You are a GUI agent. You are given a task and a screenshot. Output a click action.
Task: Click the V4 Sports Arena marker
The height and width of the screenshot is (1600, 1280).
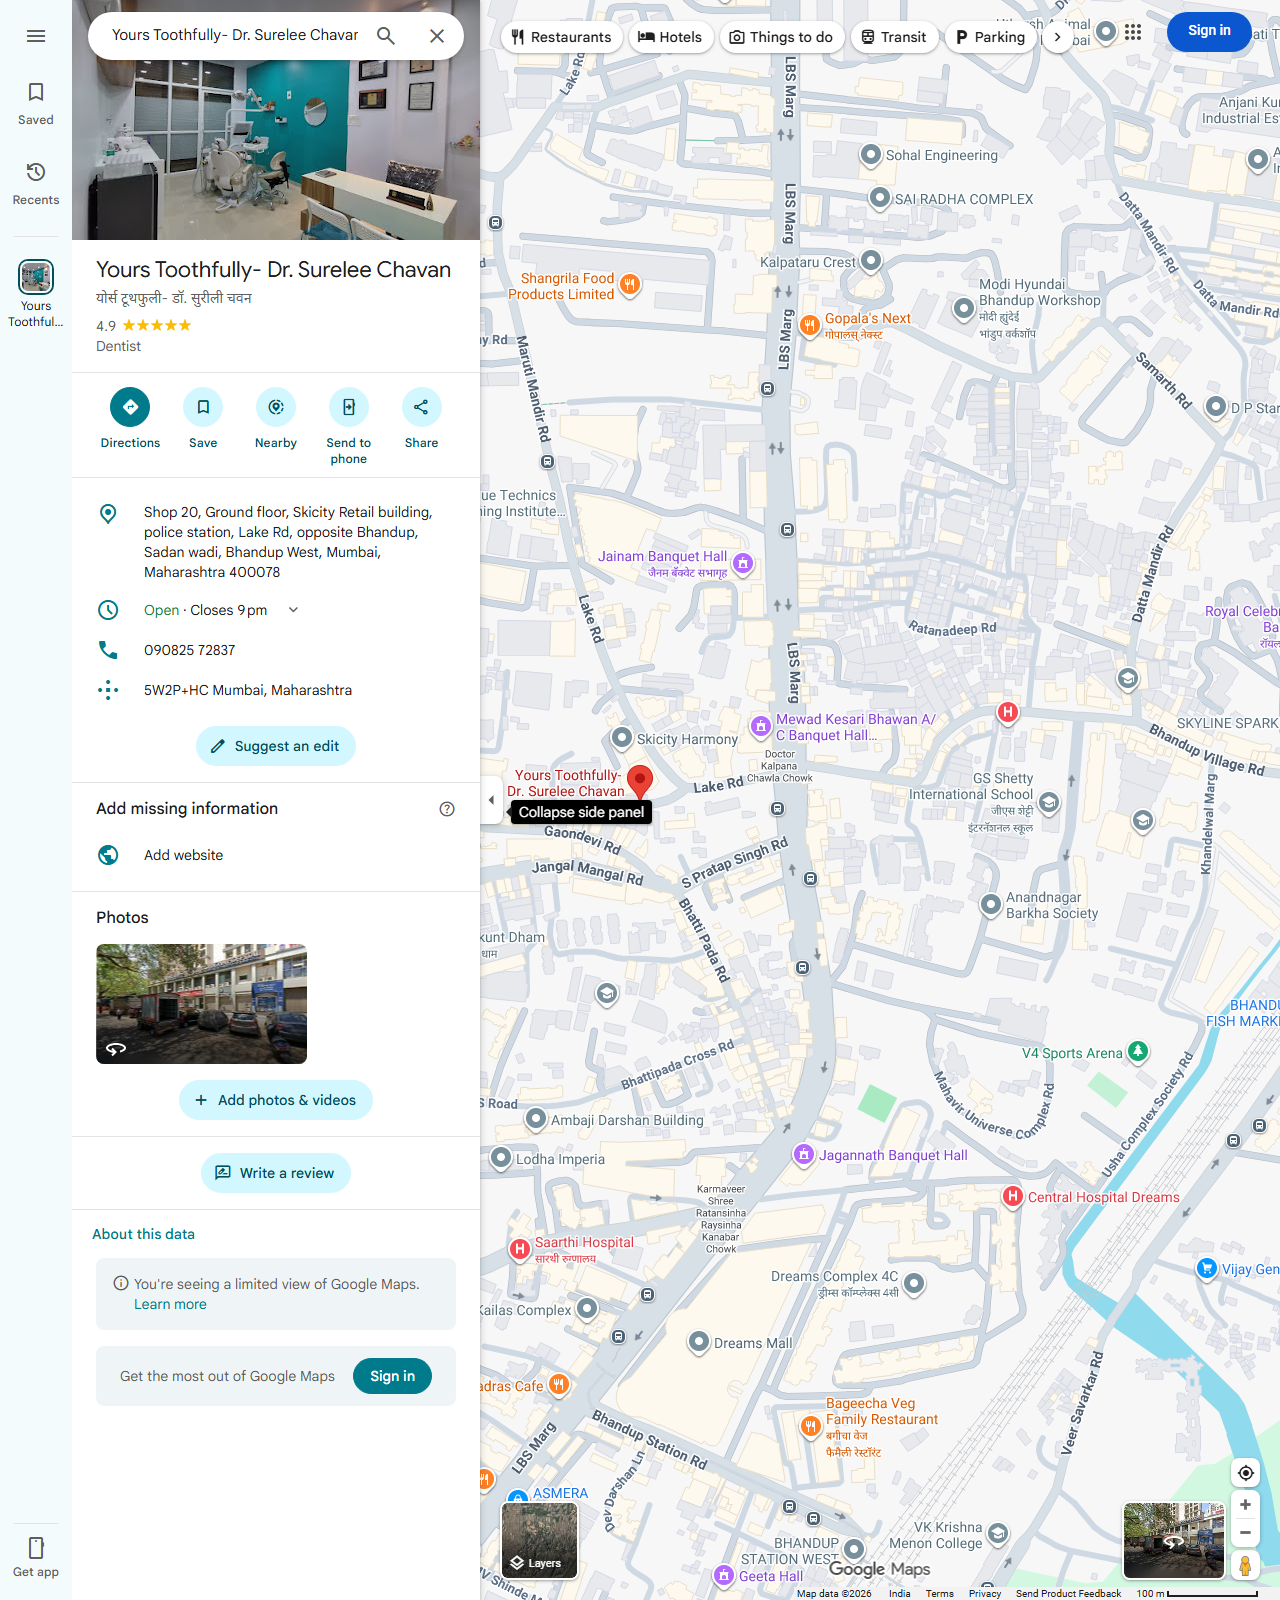[x=1138, y=1051]
